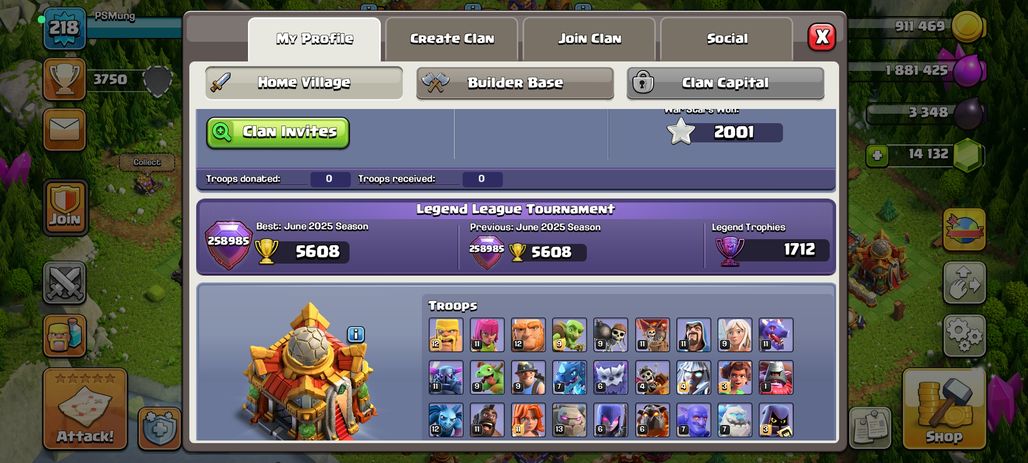Select the Builder Base view

coord(515,83)
